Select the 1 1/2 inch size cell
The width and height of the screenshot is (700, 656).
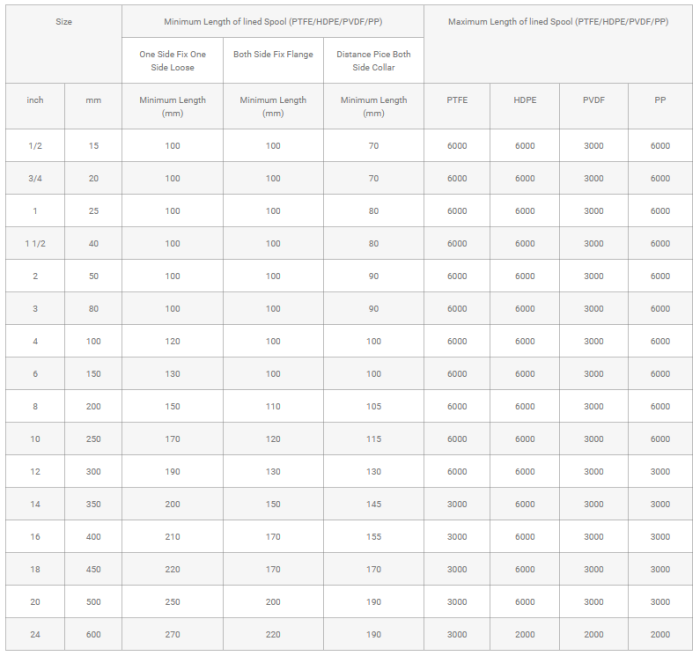(35, 244)
